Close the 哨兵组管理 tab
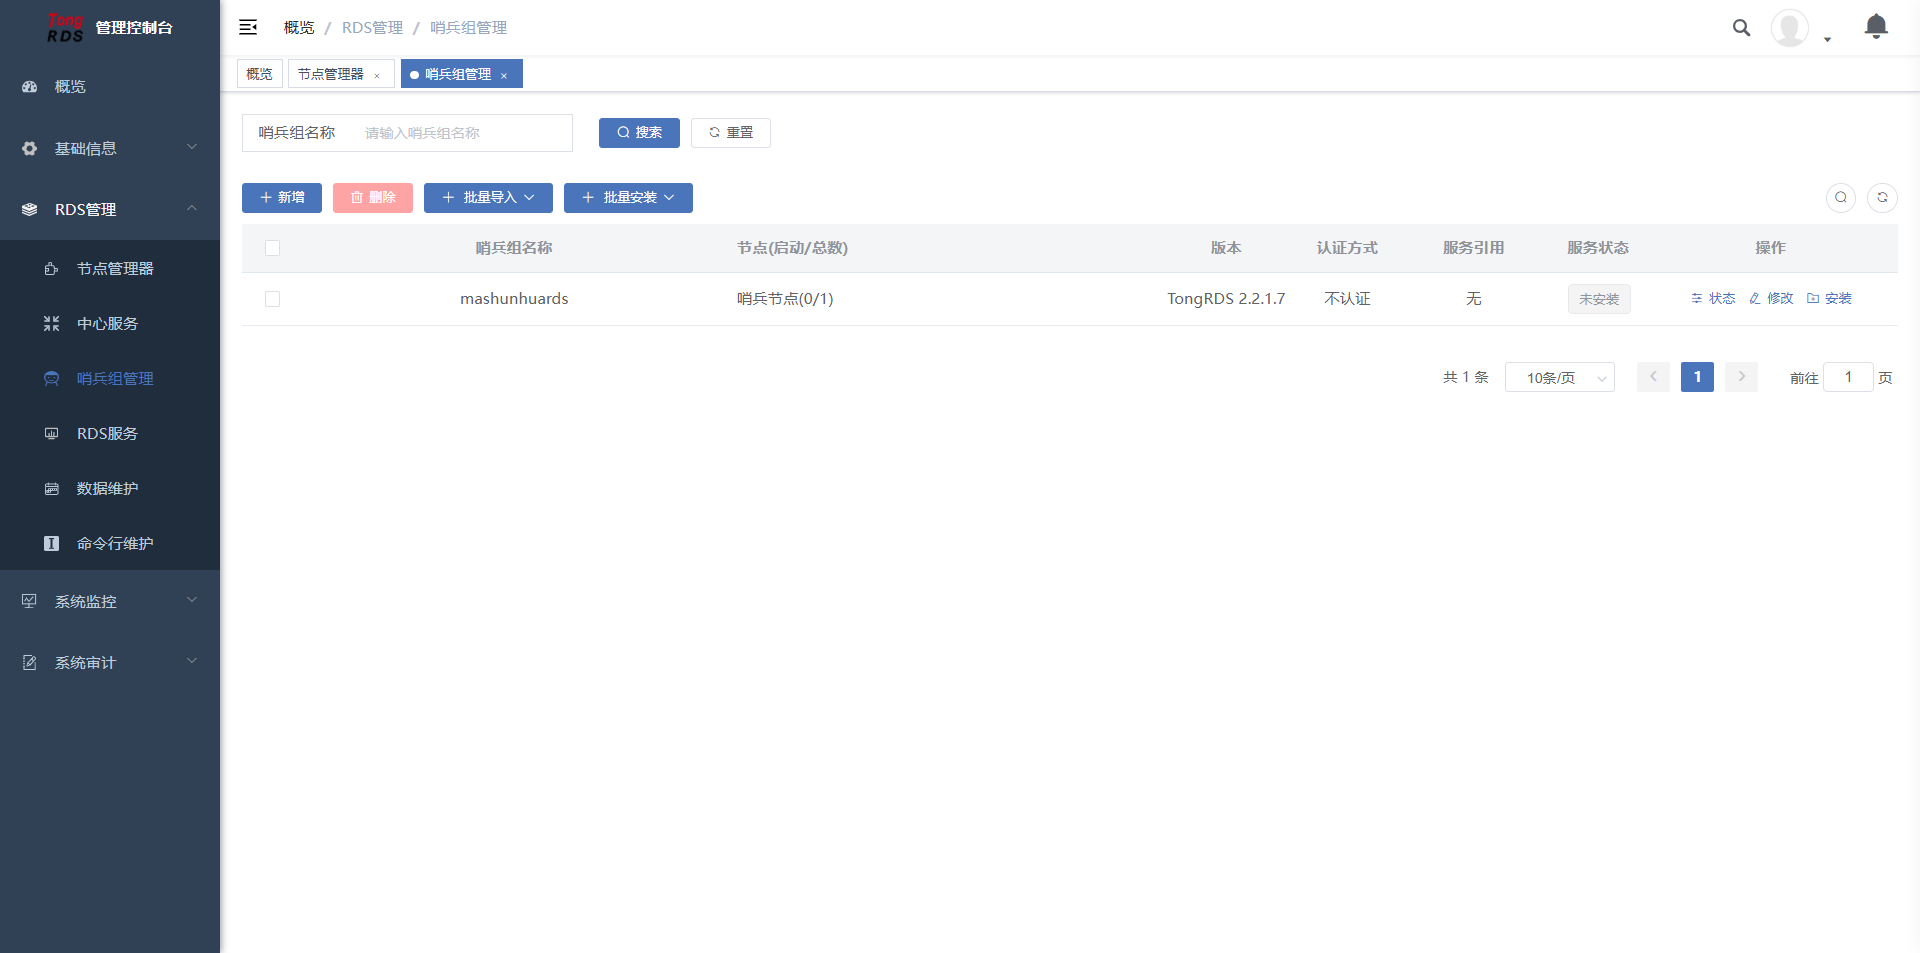The width and height of the screenshot is (1920, 953). 504,76
